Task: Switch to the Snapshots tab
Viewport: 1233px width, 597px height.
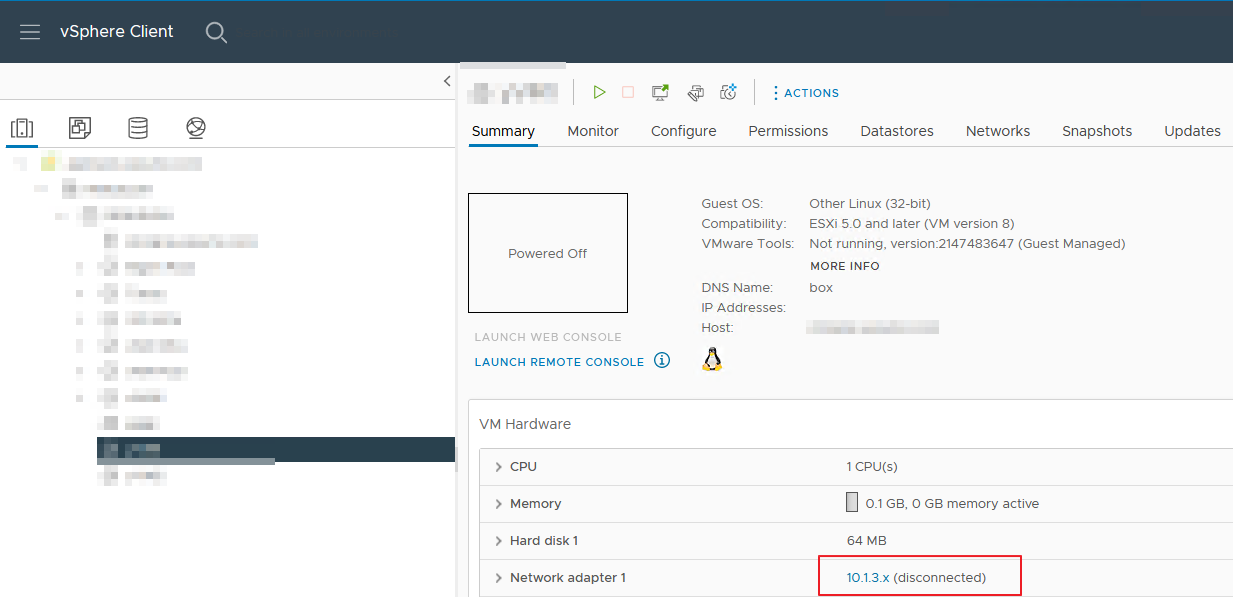Action: (1097, 130)
